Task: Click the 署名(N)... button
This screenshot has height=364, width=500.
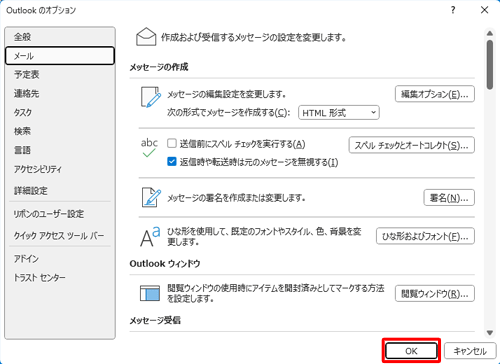Action: (449, 198)
